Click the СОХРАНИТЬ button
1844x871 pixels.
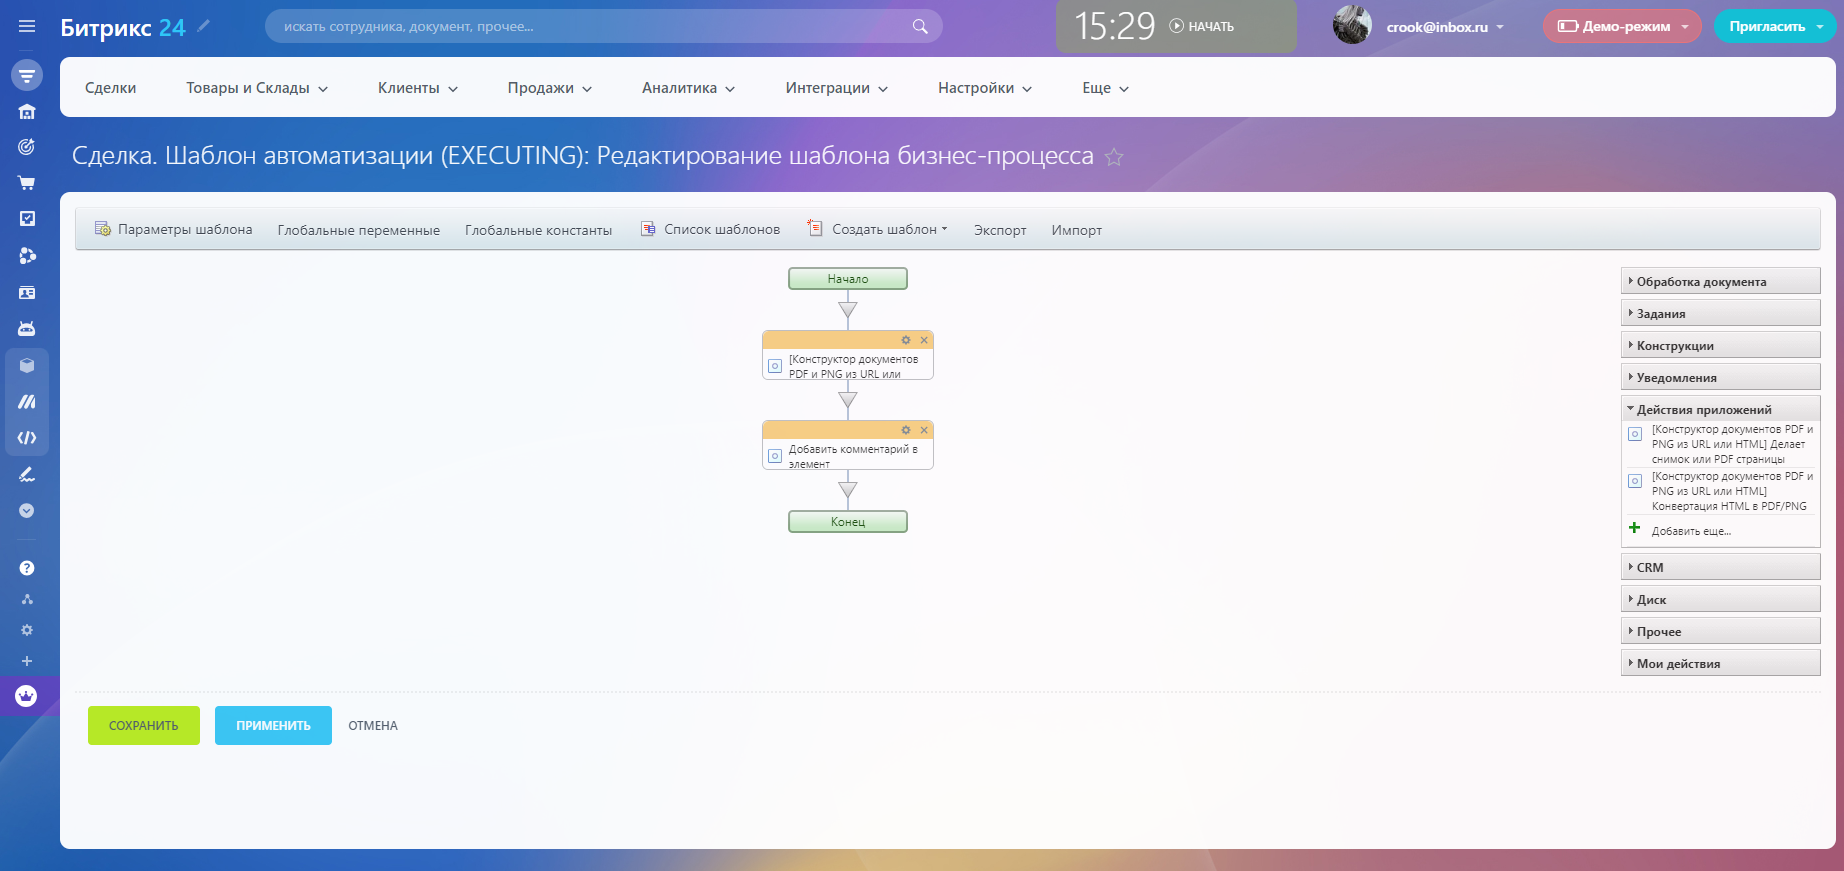click(x=144, y=726)
